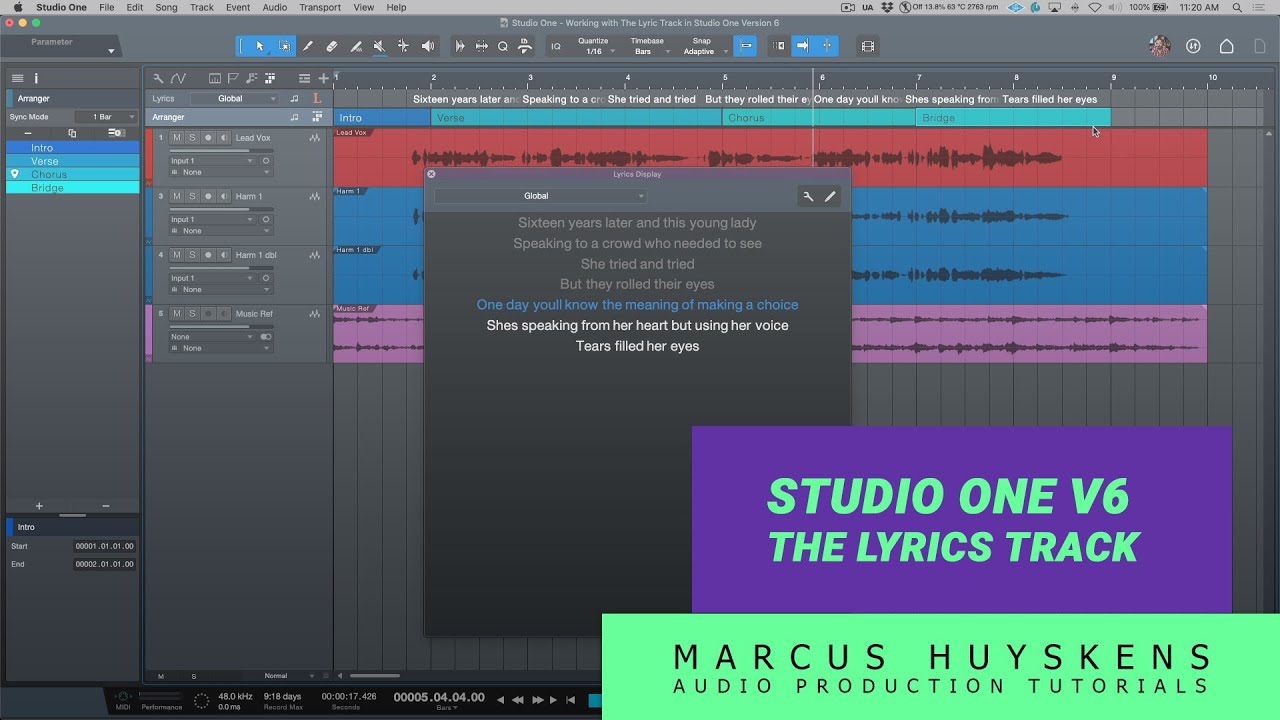Solo the Lead Vox track
The height and width of the screenshot is (720, 1280).
[x=192, y=138]
